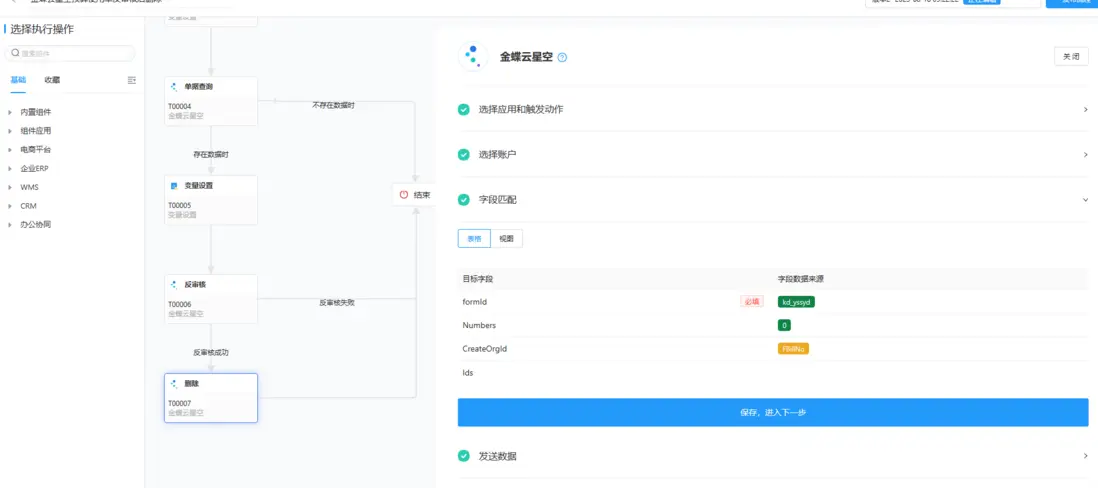Click the green check next to 选择应用和触发动作
This screenshot has width=1098, height=488.
[x=464, y=109]
